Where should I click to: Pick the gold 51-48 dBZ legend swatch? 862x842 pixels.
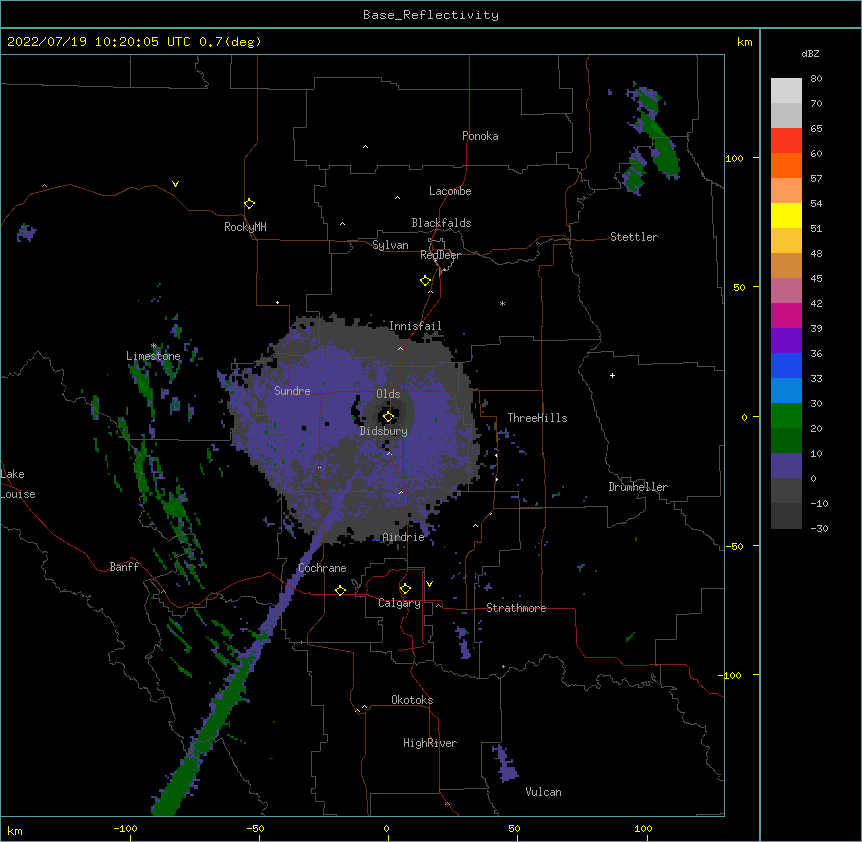point(786,241)
